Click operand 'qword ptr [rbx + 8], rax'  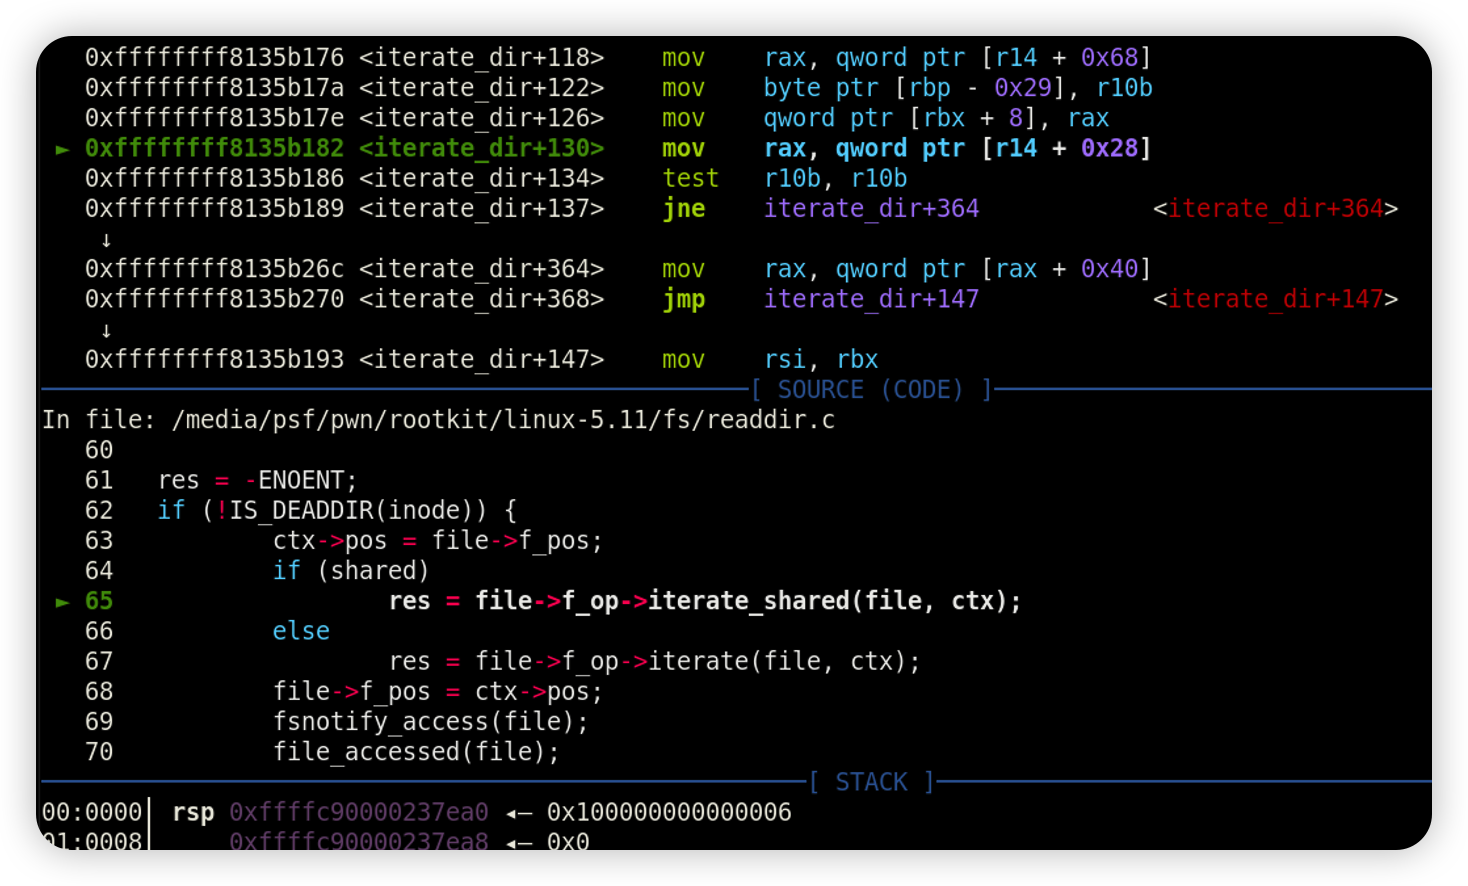pyautogui.click(x=936, y=118)
